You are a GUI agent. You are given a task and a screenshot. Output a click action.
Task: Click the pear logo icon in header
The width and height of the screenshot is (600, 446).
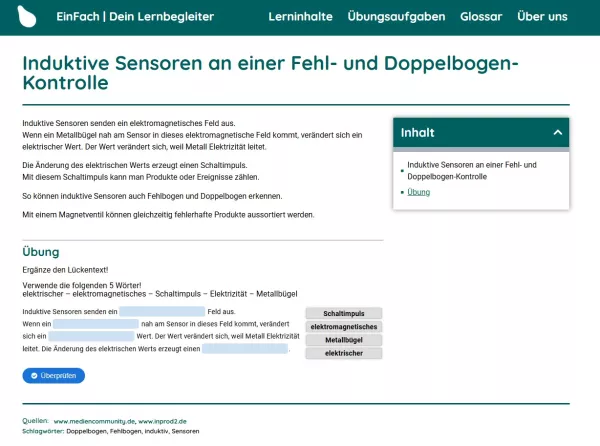click(27, 16)
